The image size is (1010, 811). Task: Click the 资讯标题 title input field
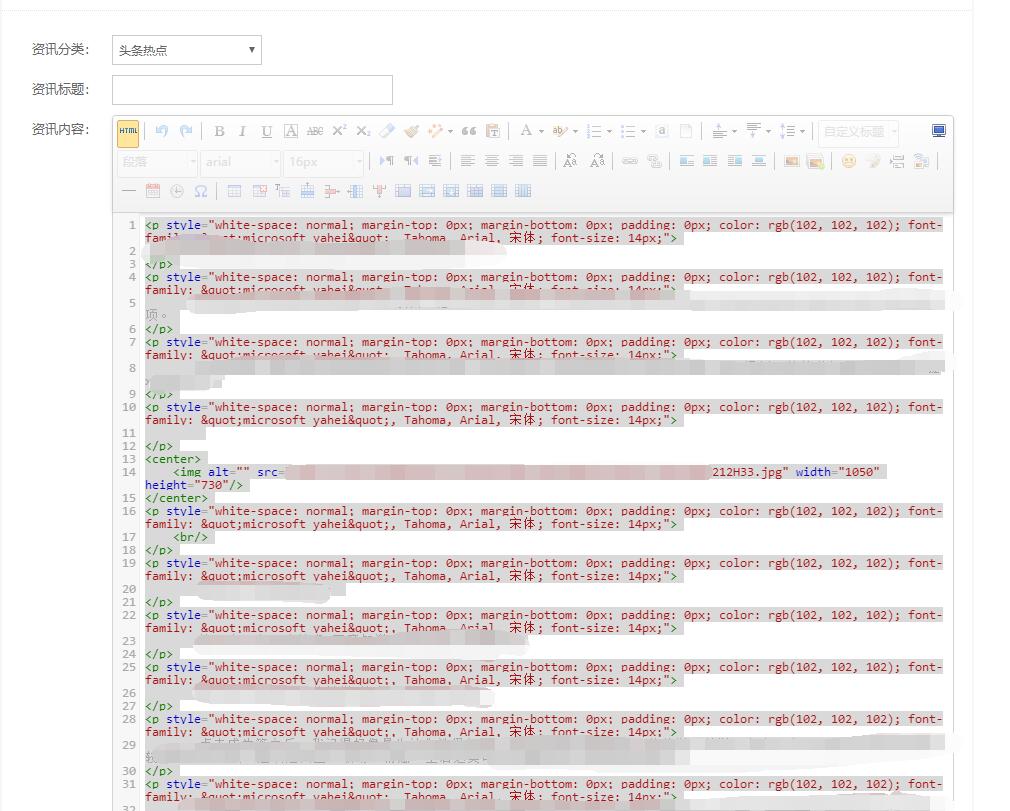tap(252, 90)
